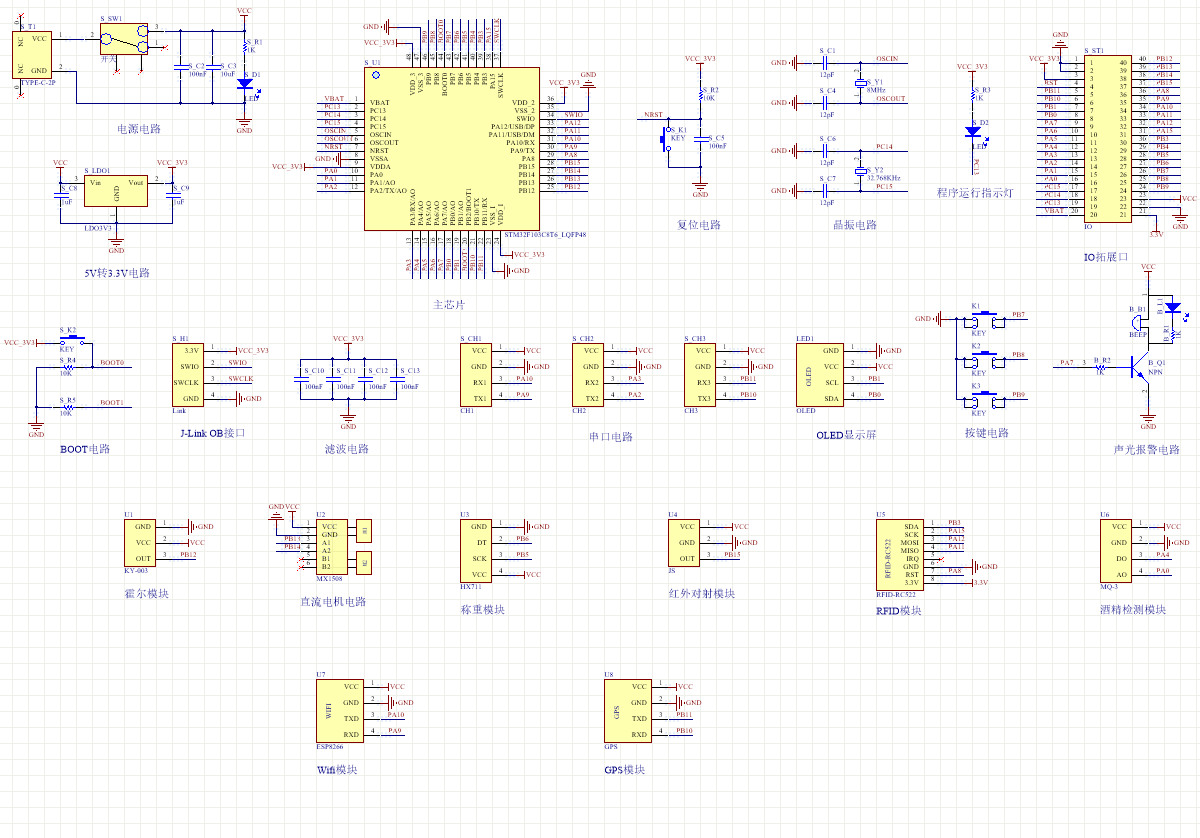Viewport: 1200px width, 838px height.
Task: Click the "酒精检测模块" section title
Action: coord(1133,610)
